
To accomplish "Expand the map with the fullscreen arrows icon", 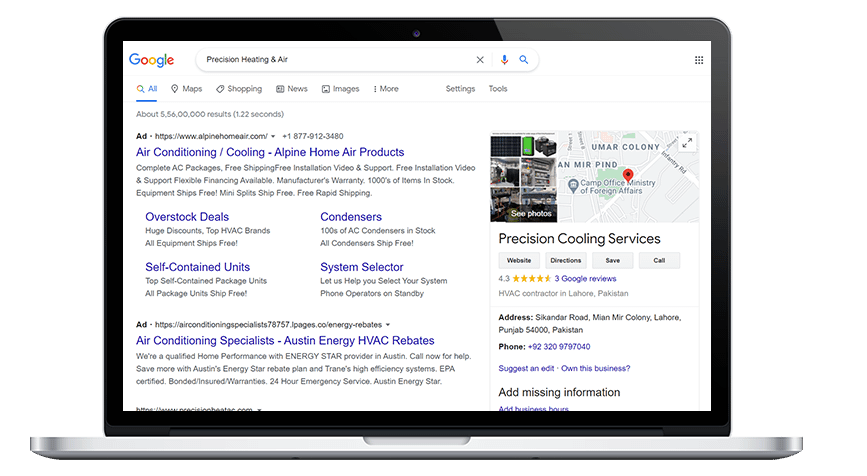I will click(687, 143).
